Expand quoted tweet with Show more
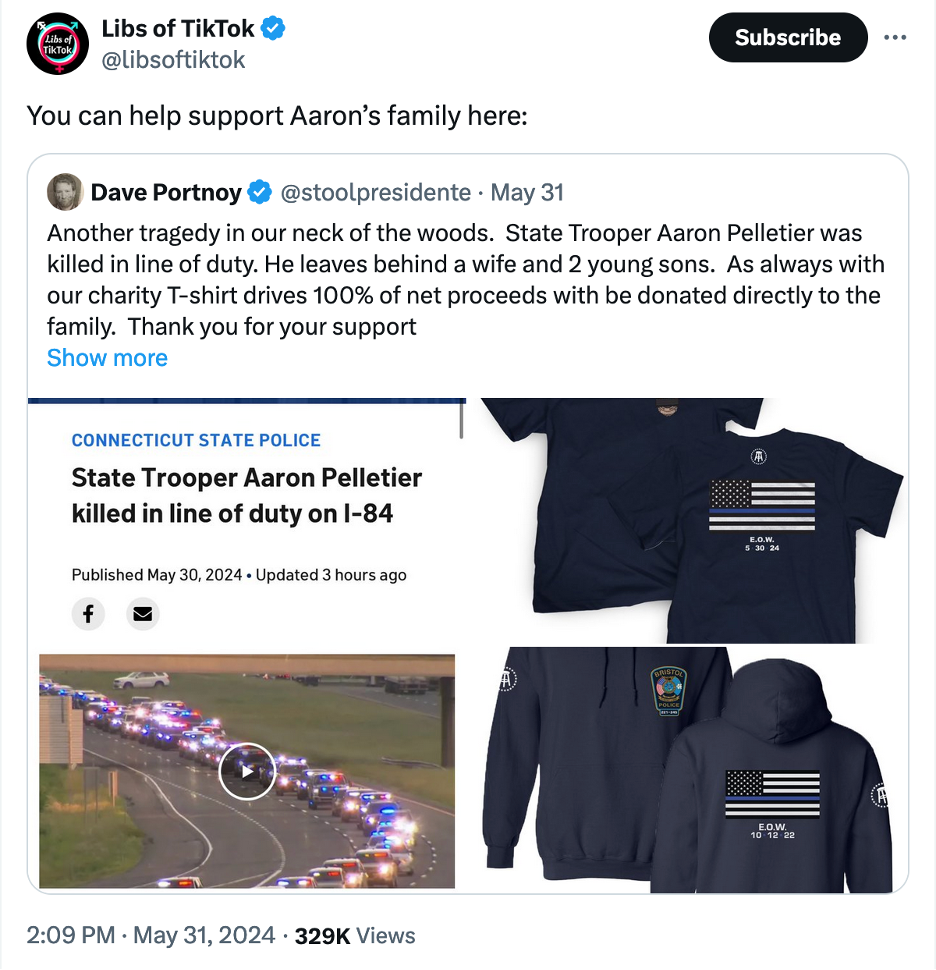Image resolution: width=936 pixels, height=970 pixels. point(107,358)
